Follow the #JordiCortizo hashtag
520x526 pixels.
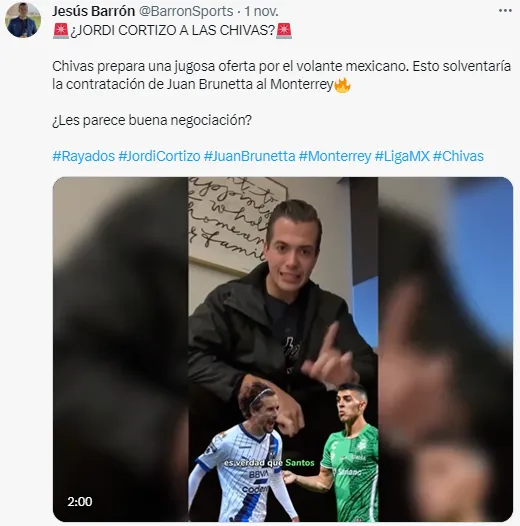pyautogui.click(x=159, y=156)
